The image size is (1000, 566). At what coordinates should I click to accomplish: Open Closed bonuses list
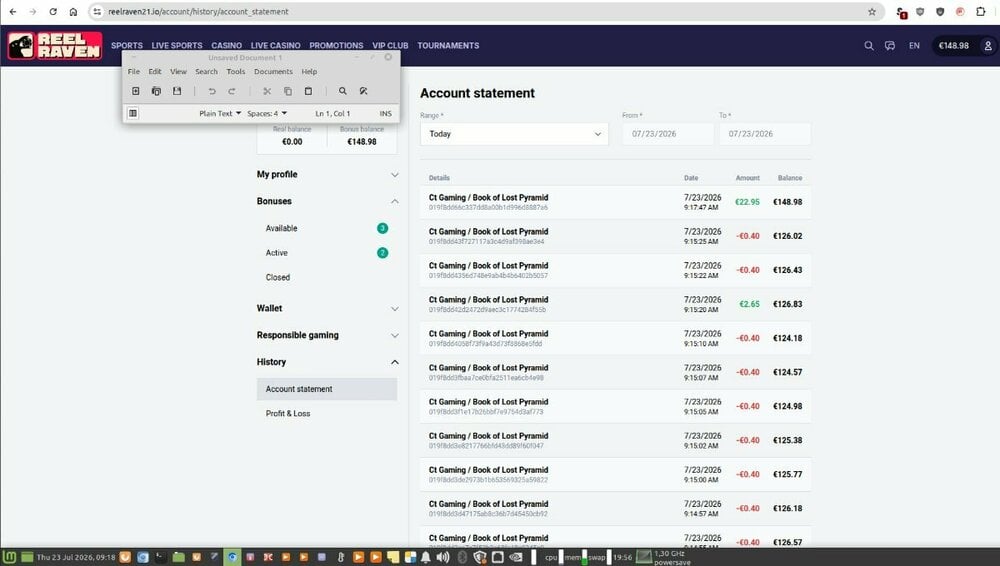click(327, 278)
